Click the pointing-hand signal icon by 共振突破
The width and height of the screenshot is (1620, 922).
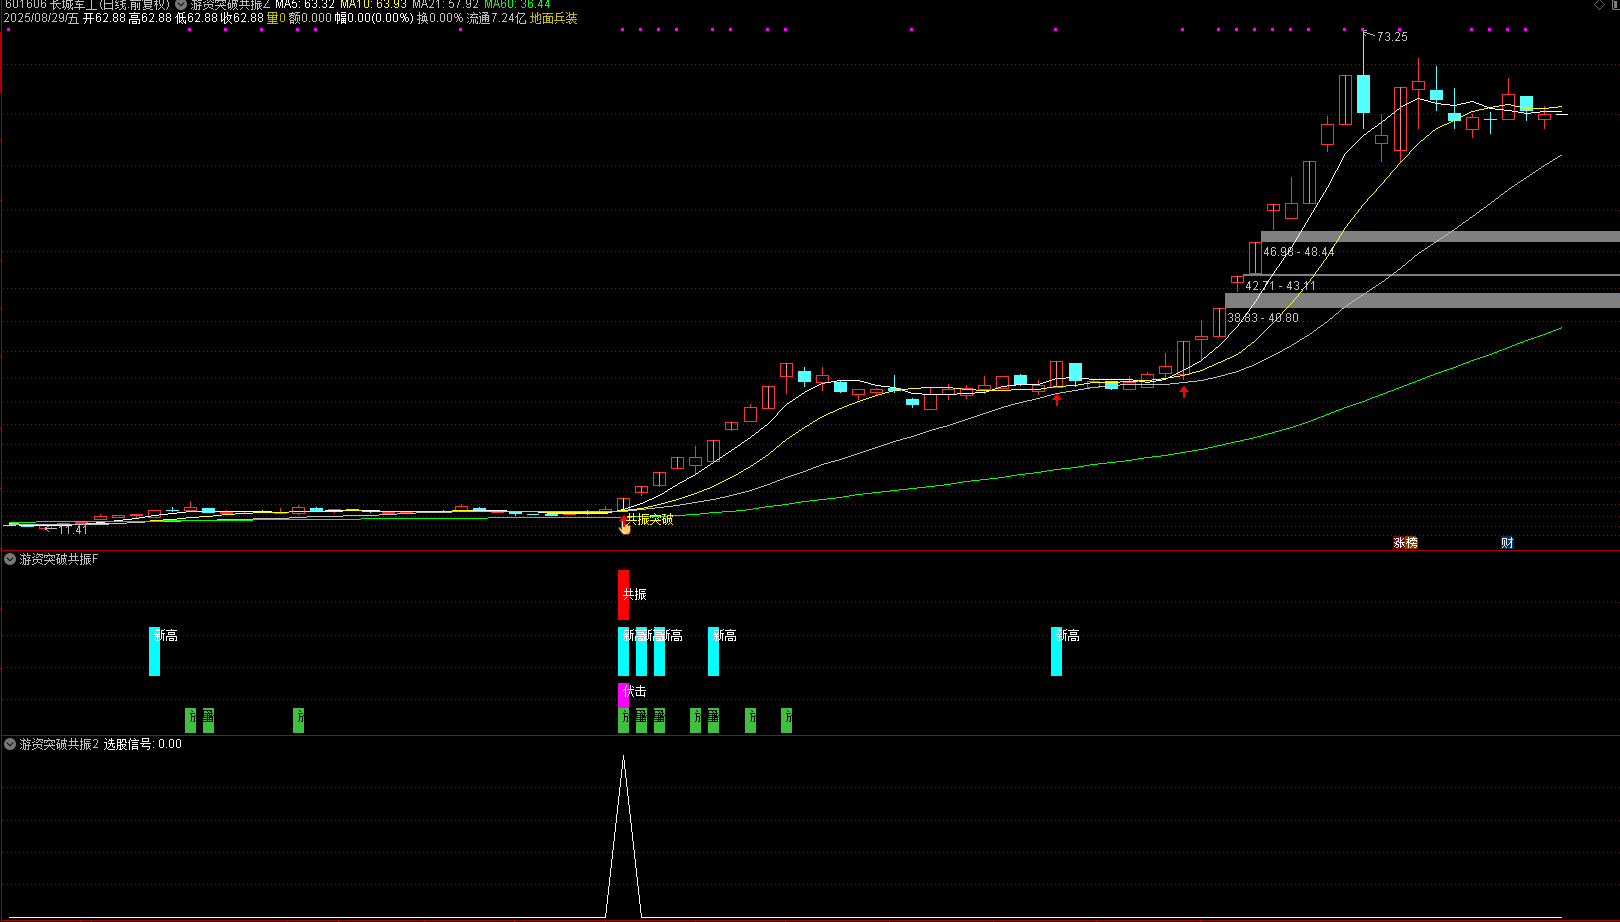625,527
